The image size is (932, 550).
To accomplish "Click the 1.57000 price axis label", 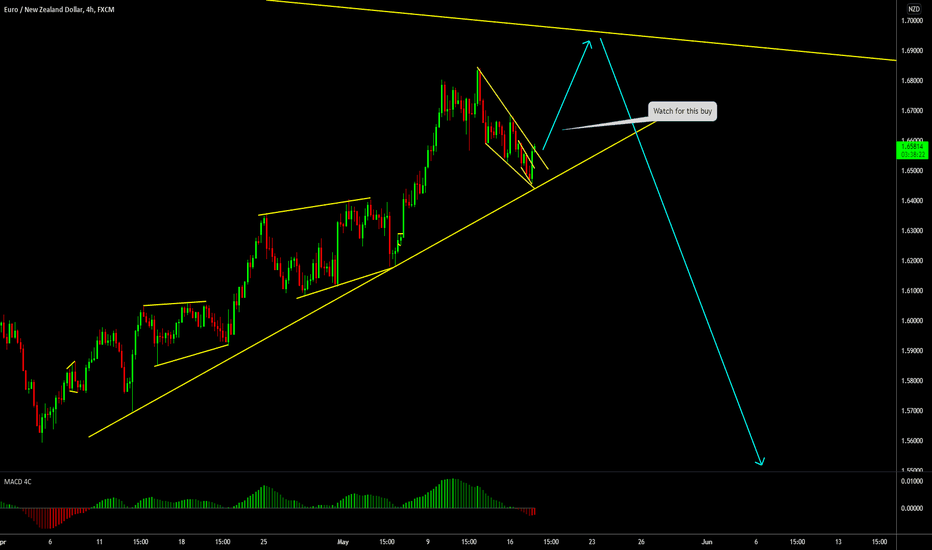I will [912, 411].
